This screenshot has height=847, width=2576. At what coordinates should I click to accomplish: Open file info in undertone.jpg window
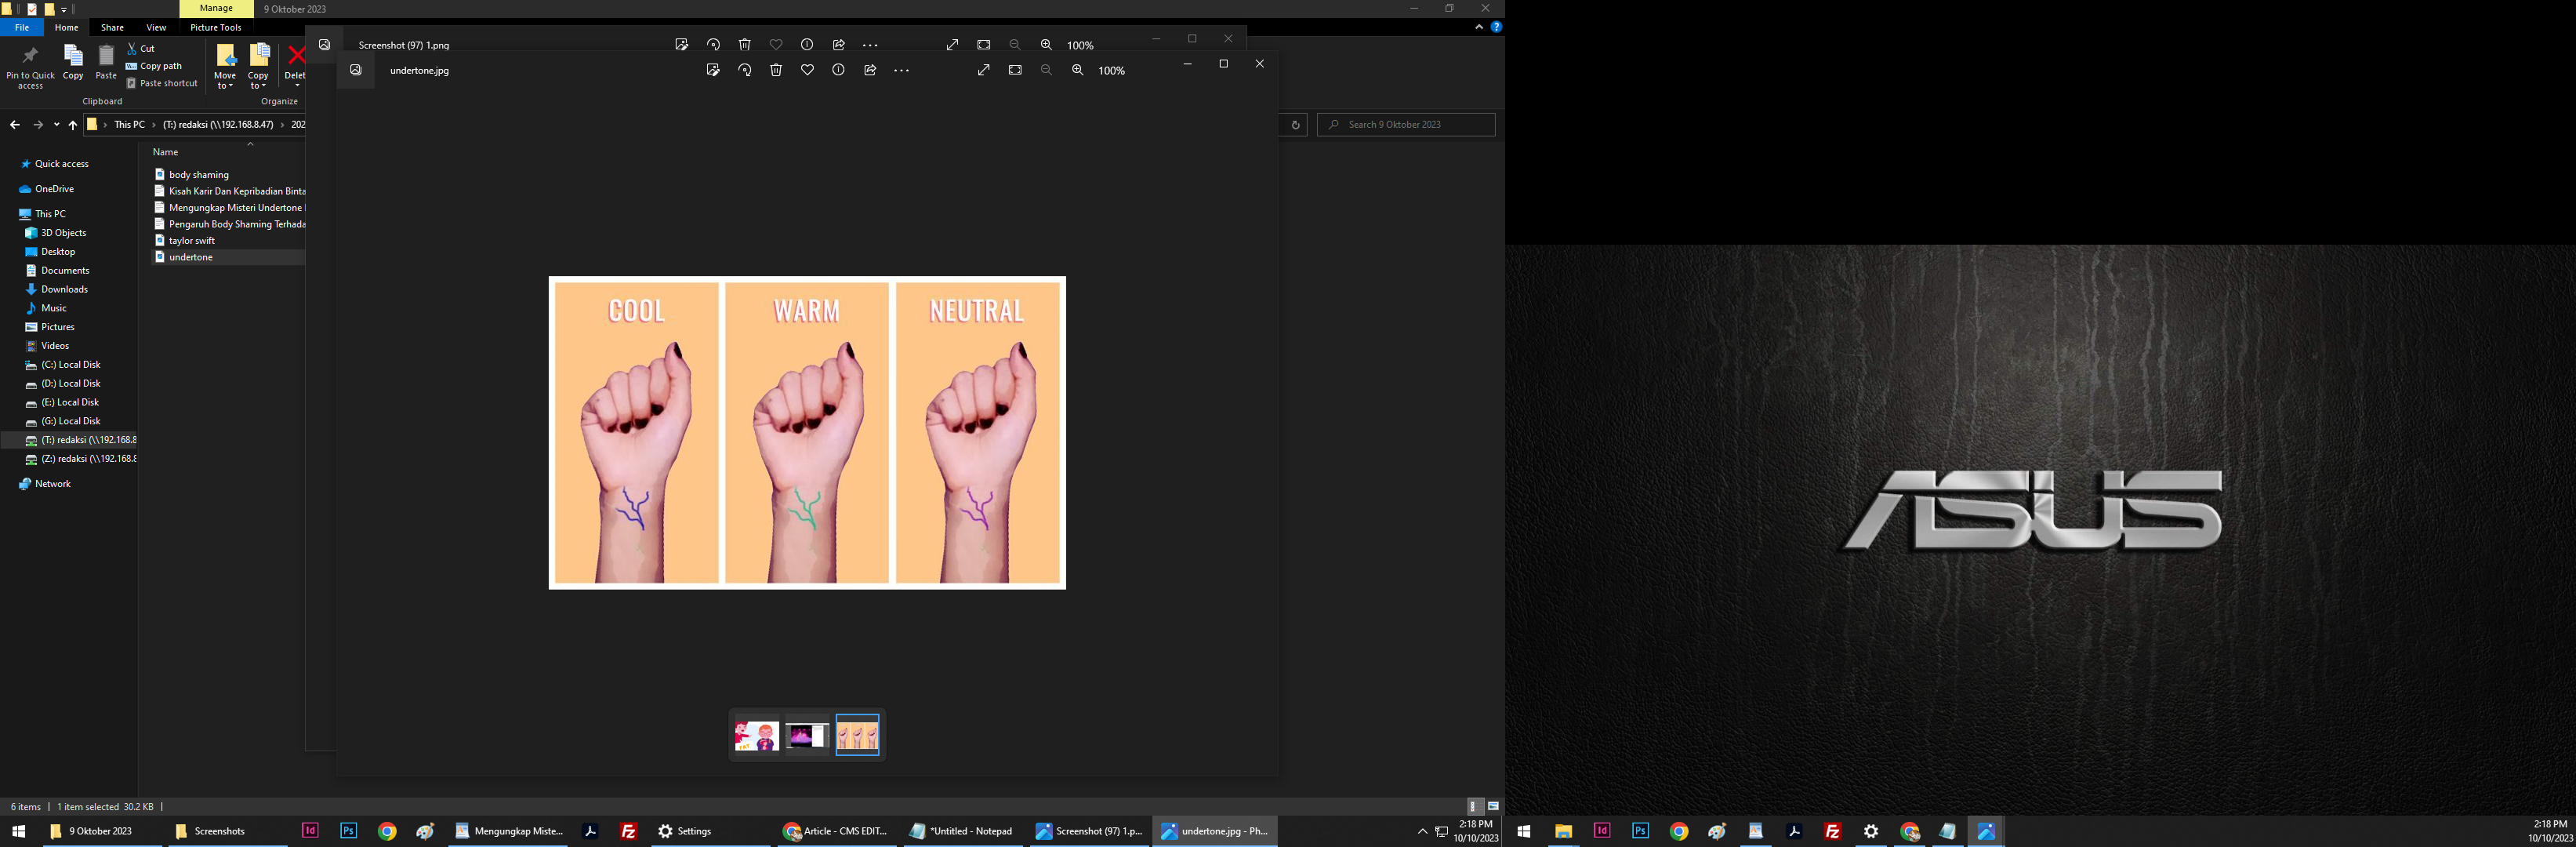click(838, 70)
